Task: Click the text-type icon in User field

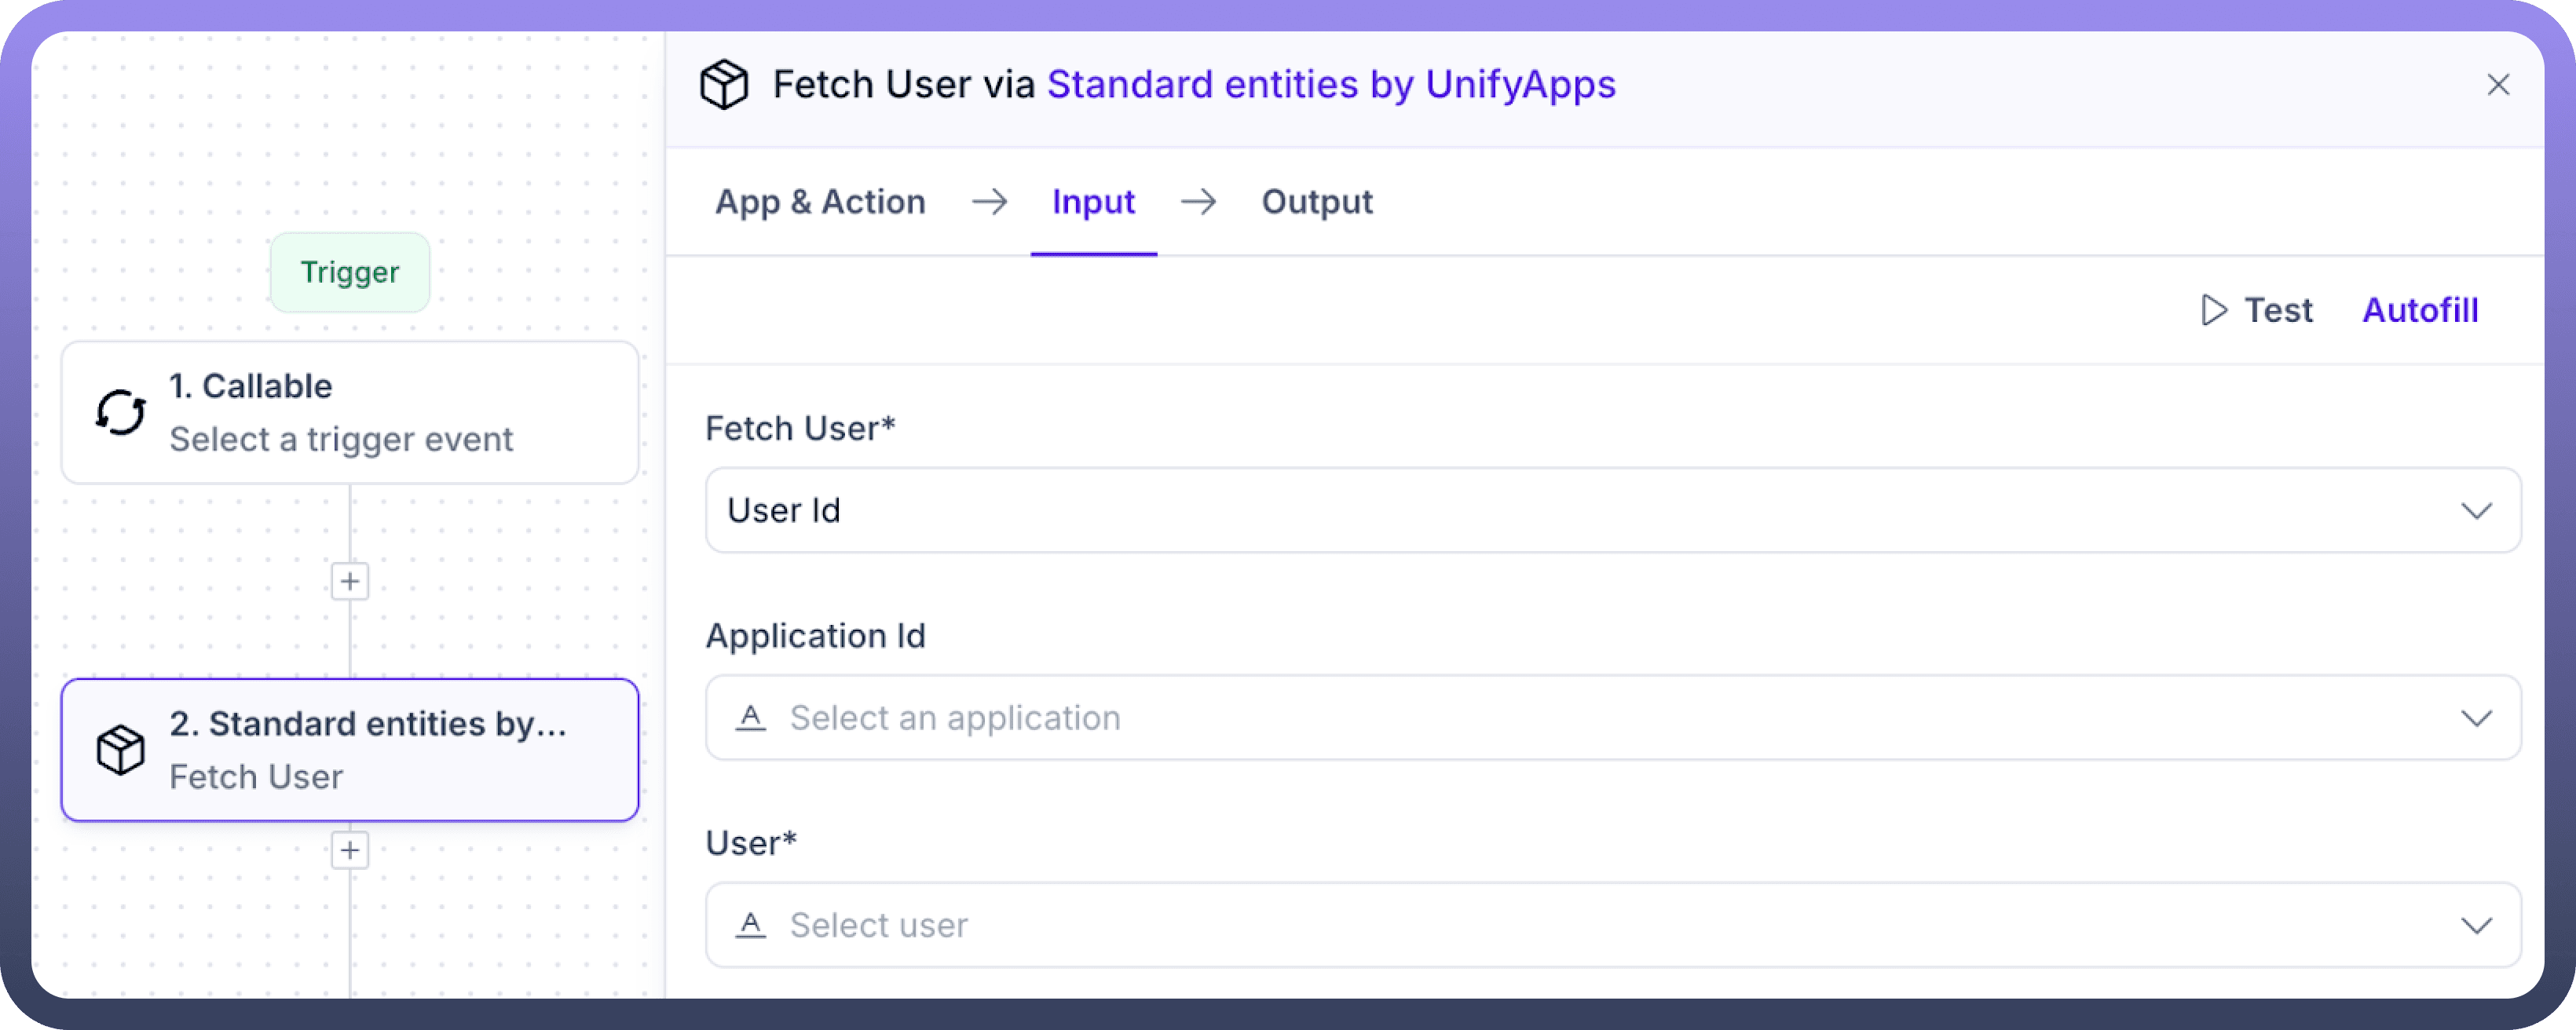Action: 751,925
